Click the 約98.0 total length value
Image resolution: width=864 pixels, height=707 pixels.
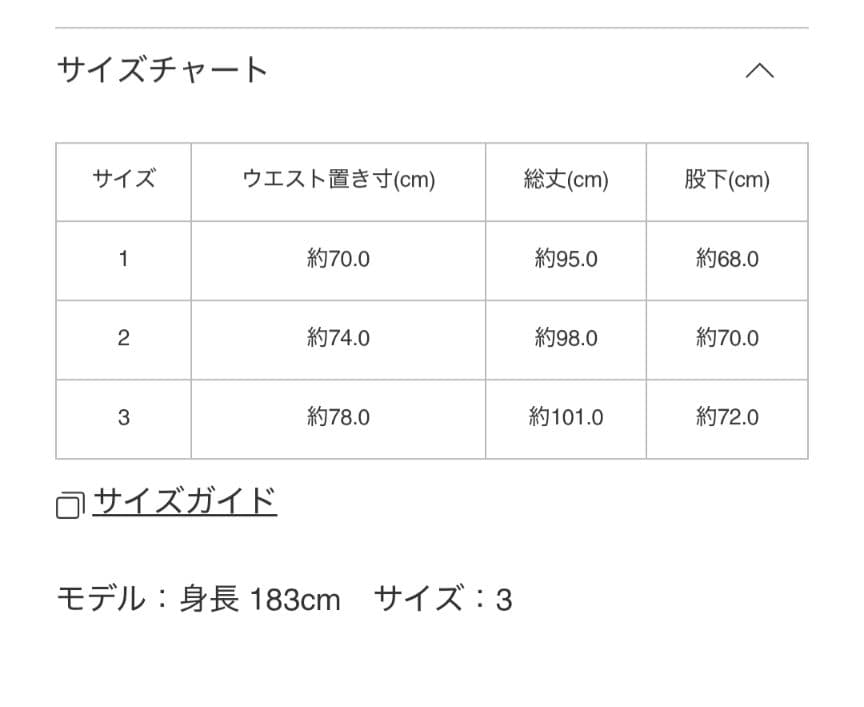(x=565, y=339)
